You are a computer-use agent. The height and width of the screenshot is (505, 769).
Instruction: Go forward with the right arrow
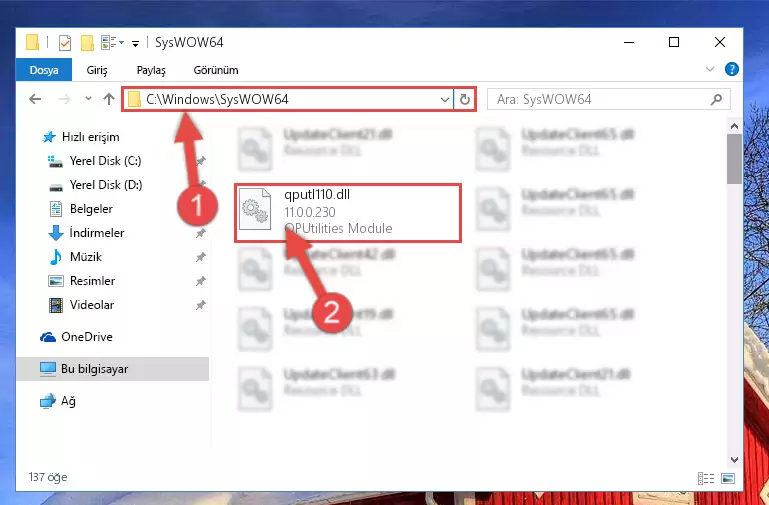[64, 99]
